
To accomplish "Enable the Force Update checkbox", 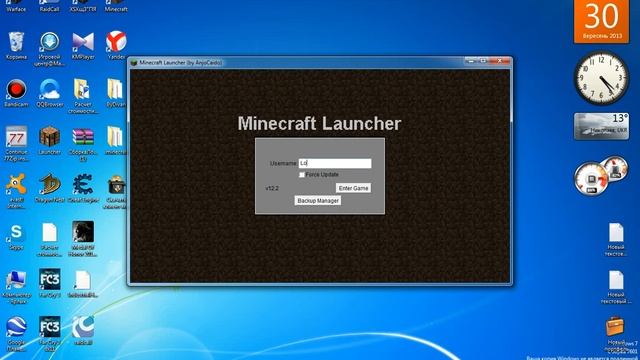I will (302, 175).
